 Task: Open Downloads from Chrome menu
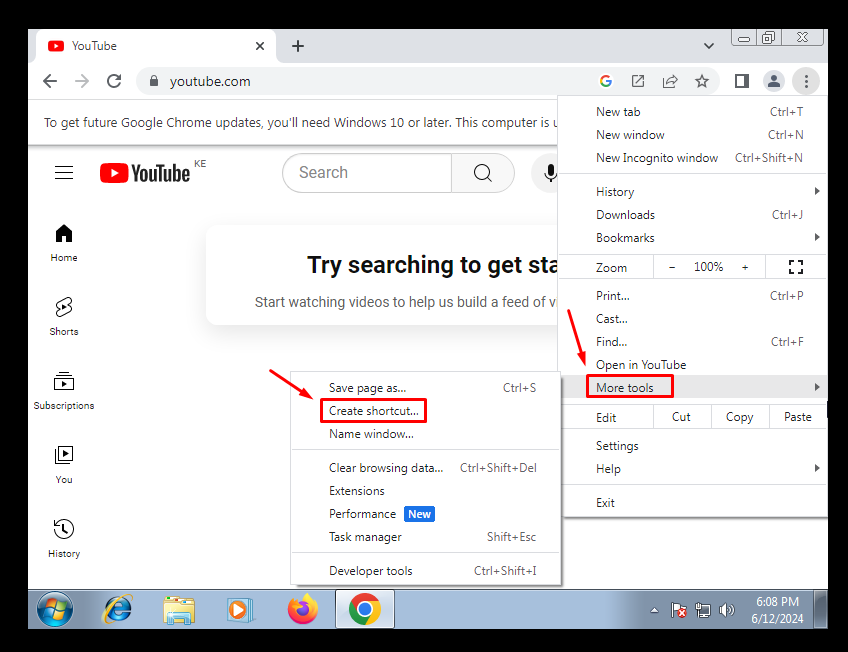point(693,215)
